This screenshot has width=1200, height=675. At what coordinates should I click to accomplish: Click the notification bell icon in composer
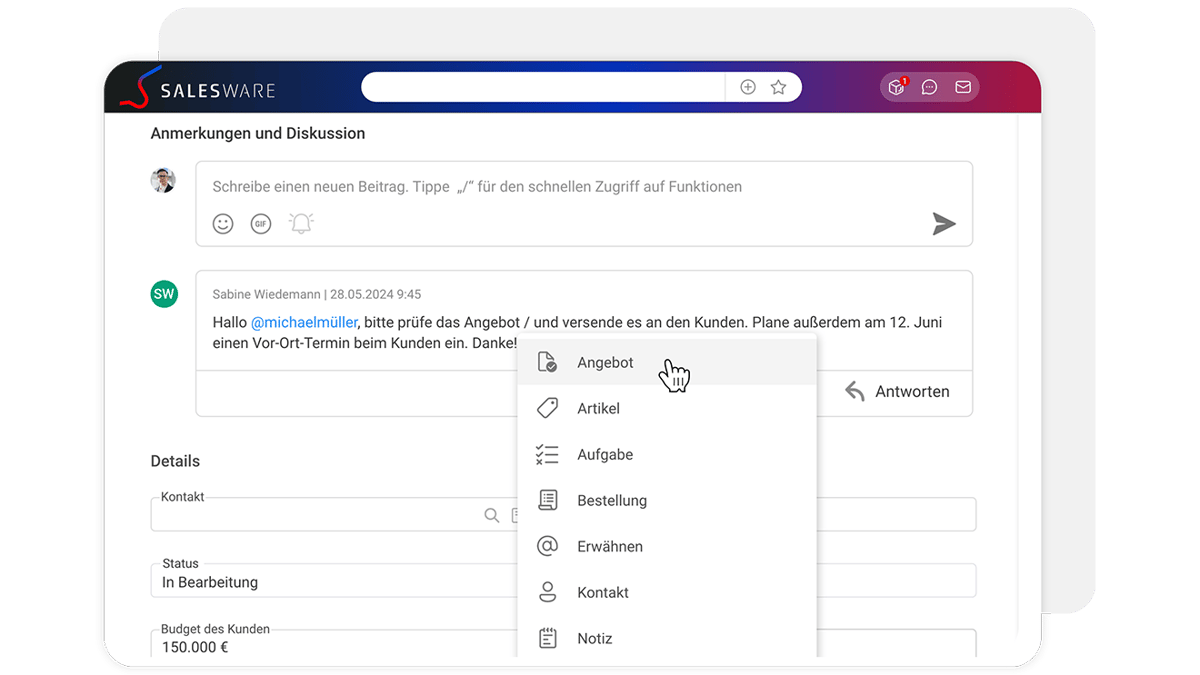301,224
